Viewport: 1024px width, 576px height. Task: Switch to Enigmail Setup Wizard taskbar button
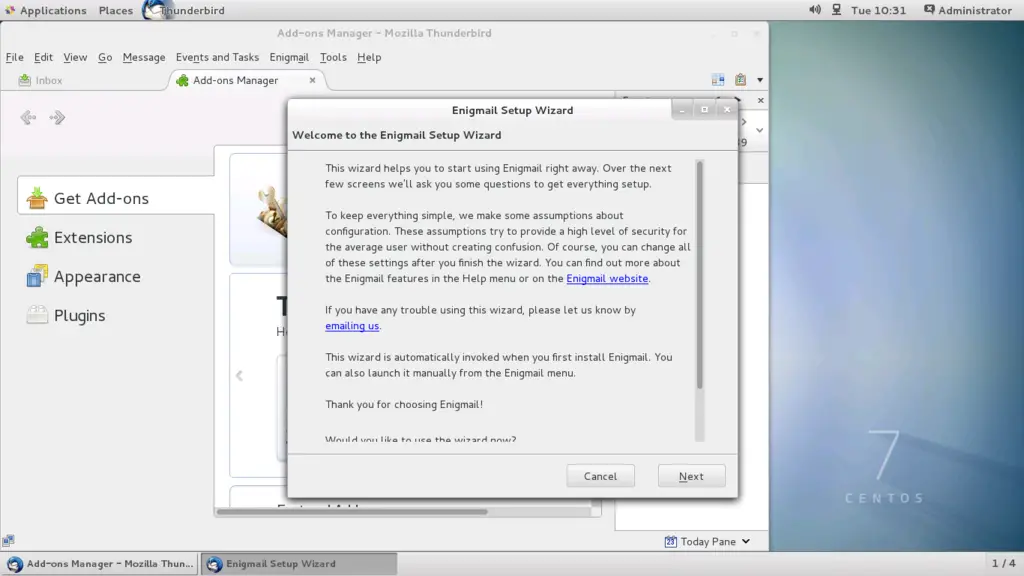pos(299,564)
